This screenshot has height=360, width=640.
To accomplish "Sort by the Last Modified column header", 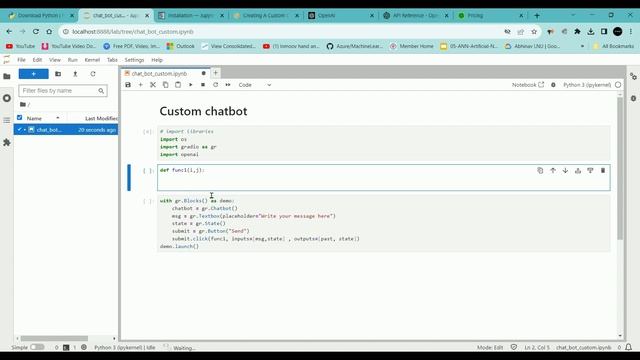I will point(100,118).
